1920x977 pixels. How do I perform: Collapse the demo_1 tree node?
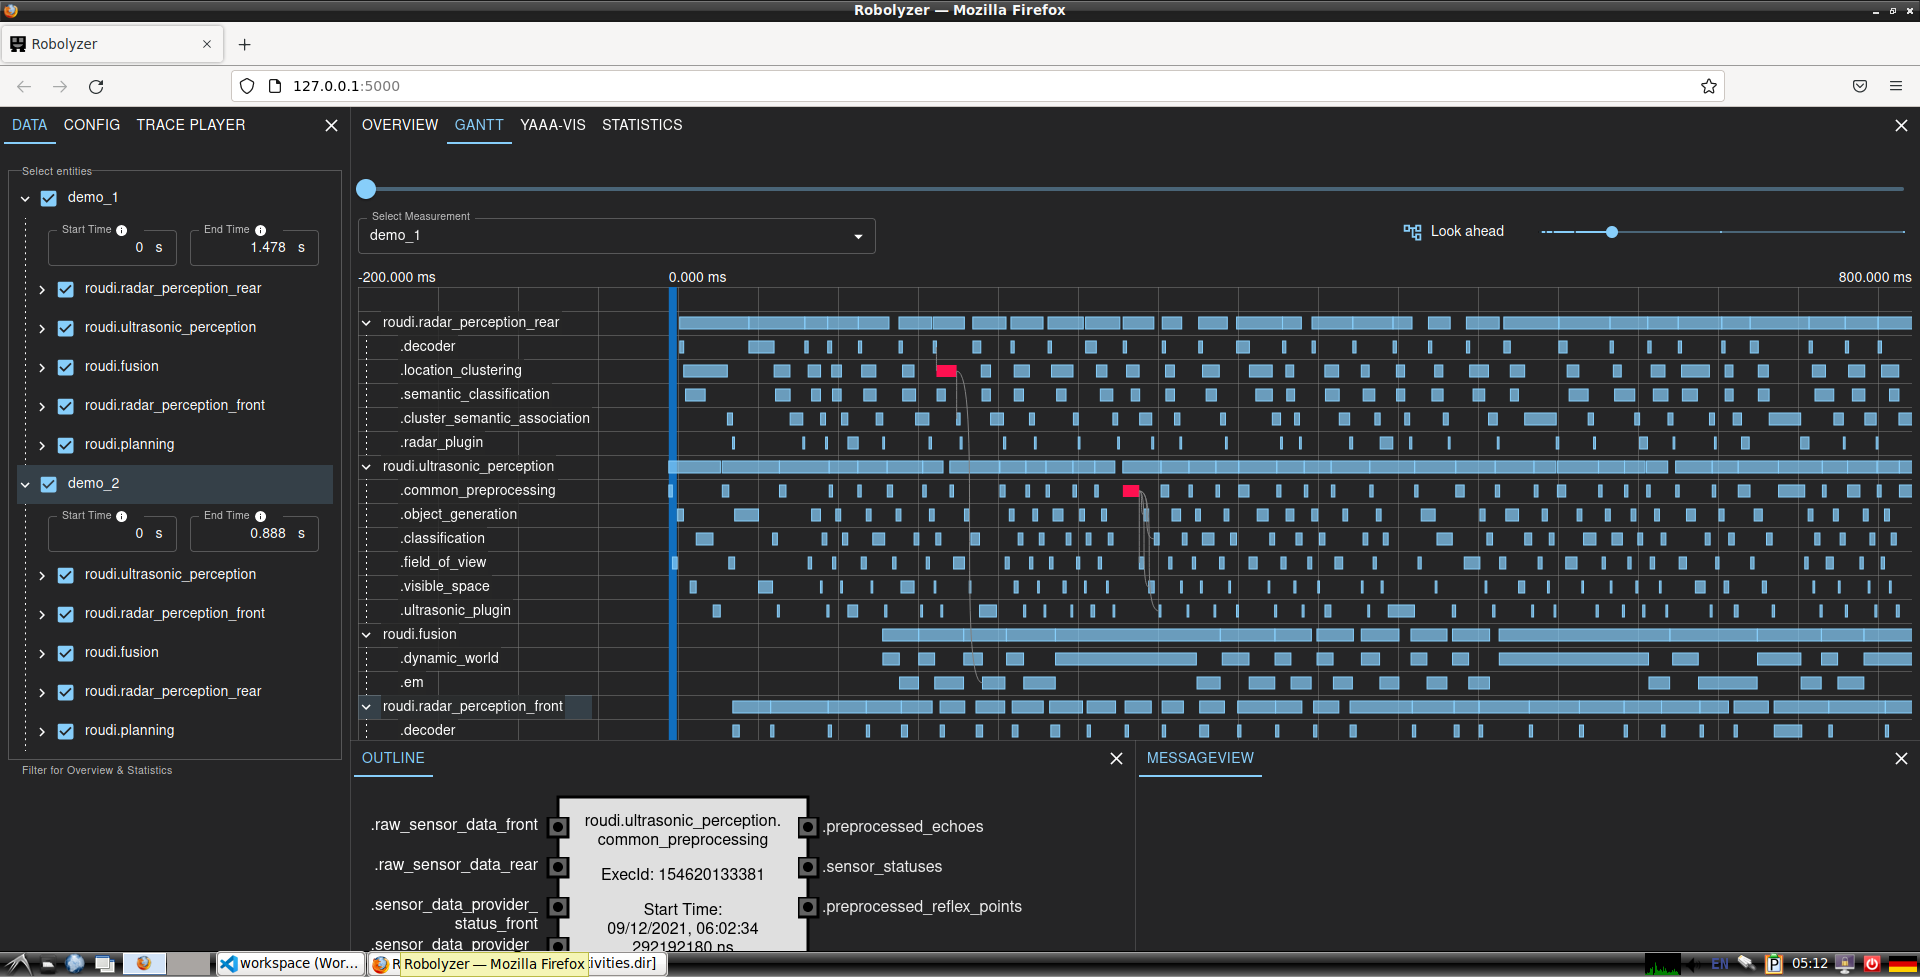pos(25,199)
